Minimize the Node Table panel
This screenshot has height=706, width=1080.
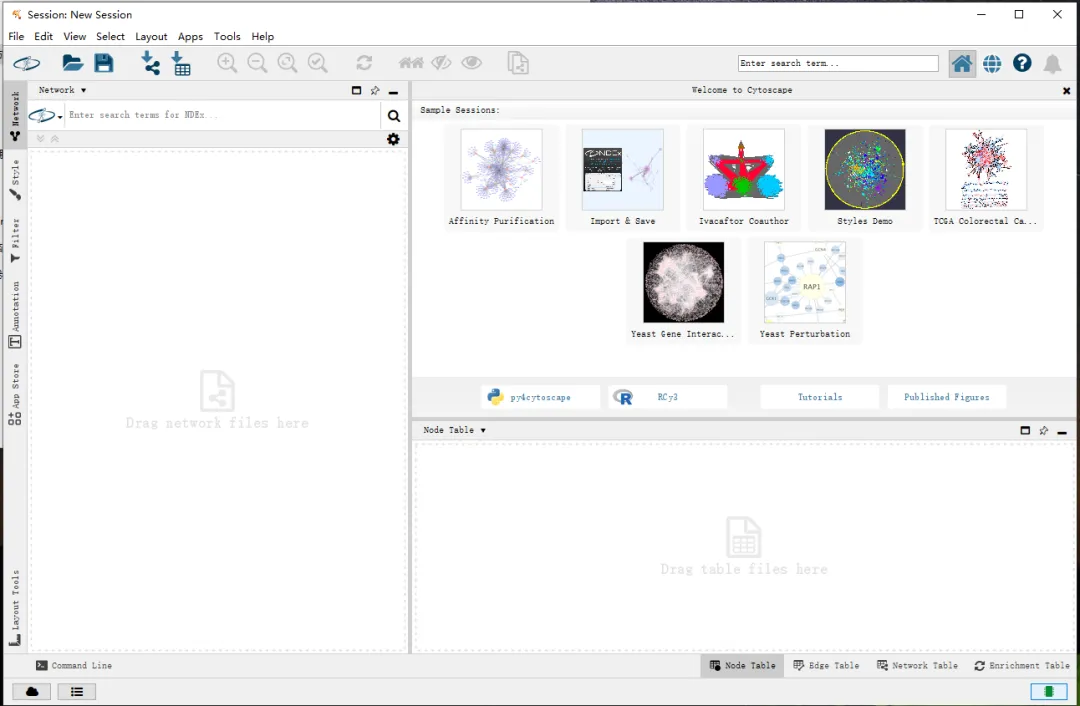(1062, 432)
